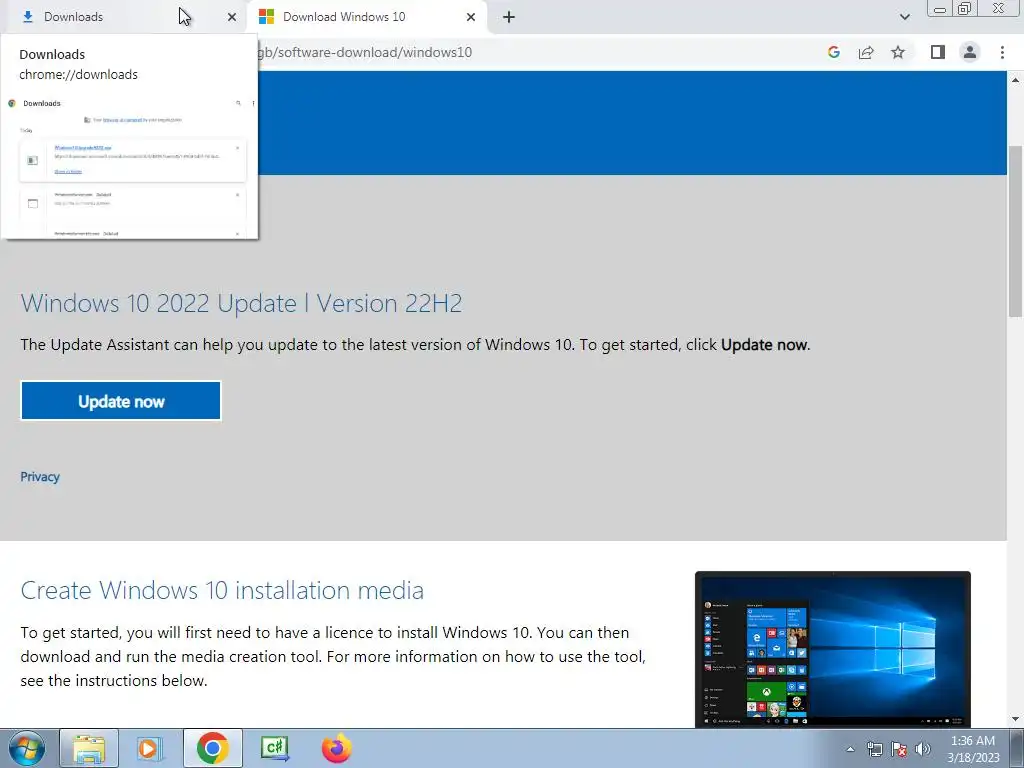Close the Download Windows 10 tab
This screenshot has width=1024, height=768.
pos(471,17)
